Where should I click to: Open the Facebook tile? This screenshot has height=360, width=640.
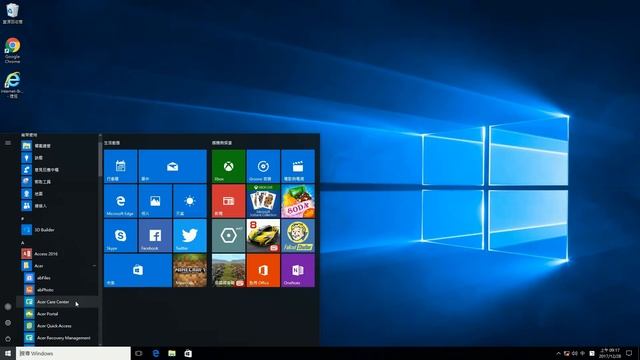tap(155, 236)
